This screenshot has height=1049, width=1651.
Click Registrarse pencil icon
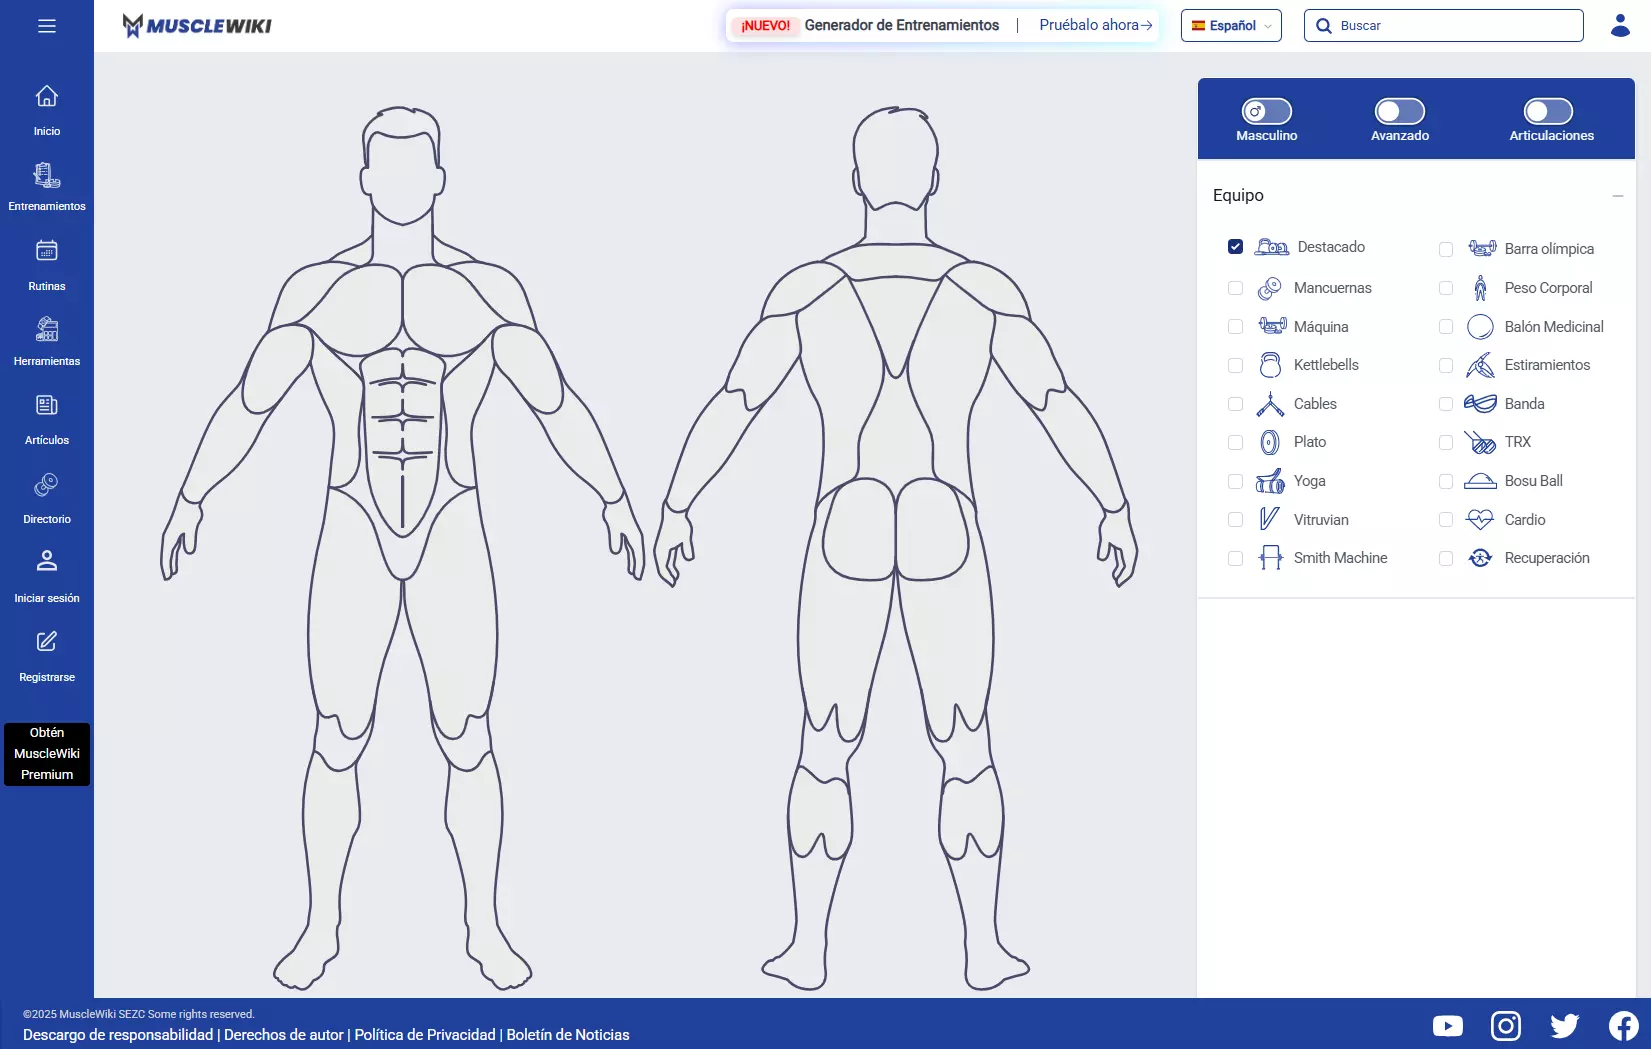(x=47, y=641)
